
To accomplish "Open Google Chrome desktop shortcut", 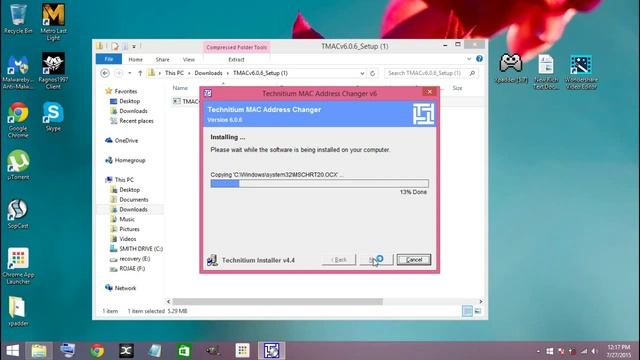I will click(18, 120).
